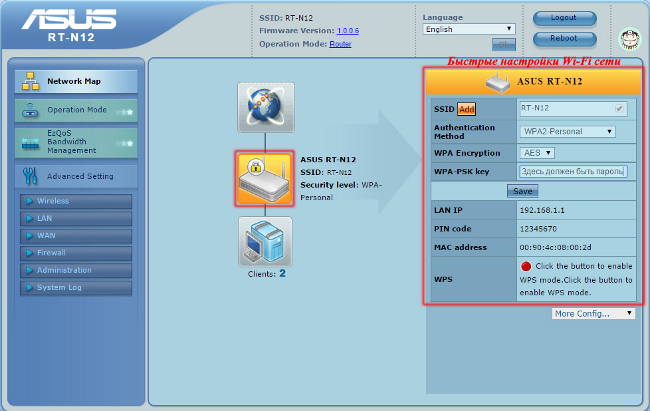
Task: Focus the SSID input field RT-N12
Action: (x=573, y=109)
